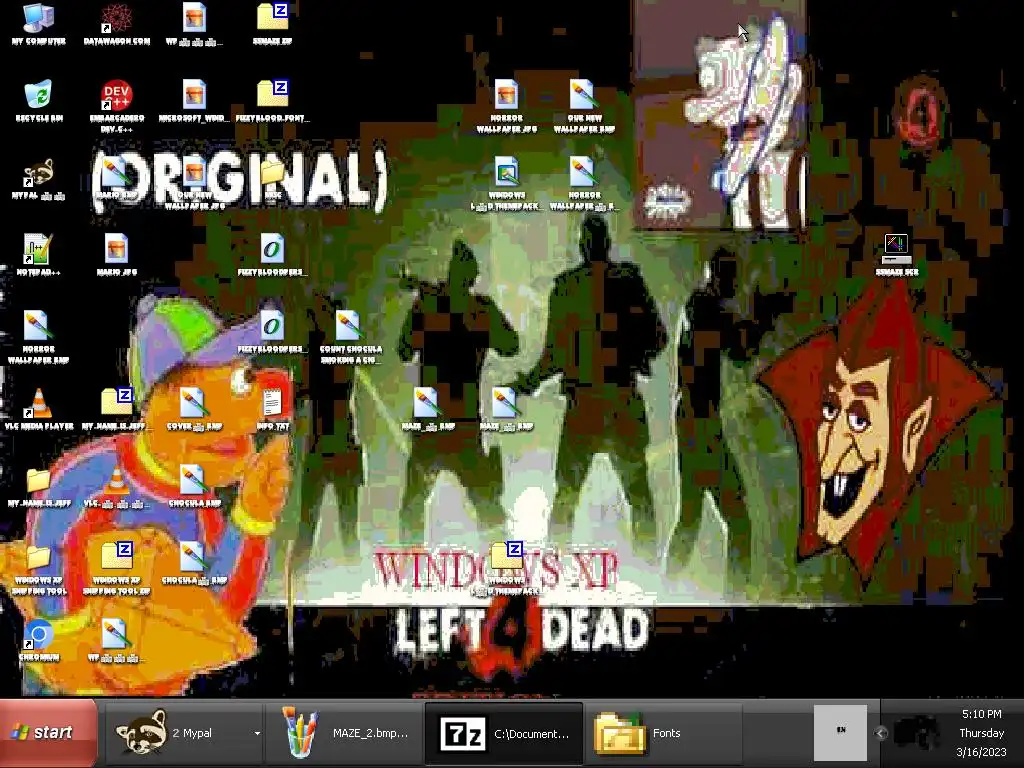This screenshot has width=1024, height=768.
Task: Launch the Chromium browser shortcut
Action: pos(39,640)
